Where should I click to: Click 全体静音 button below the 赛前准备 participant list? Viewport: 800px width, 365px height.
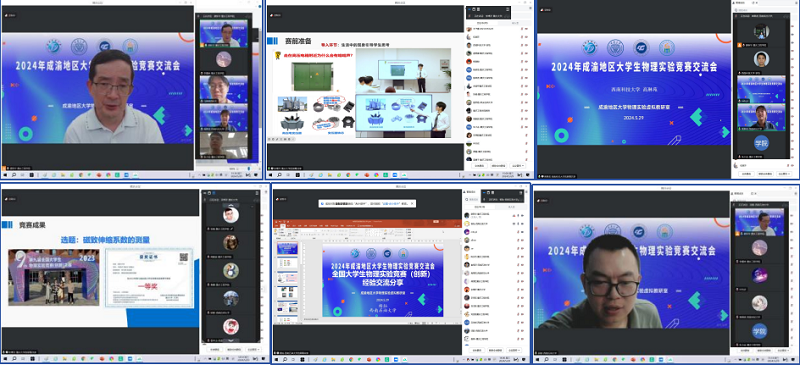(479, 166)
